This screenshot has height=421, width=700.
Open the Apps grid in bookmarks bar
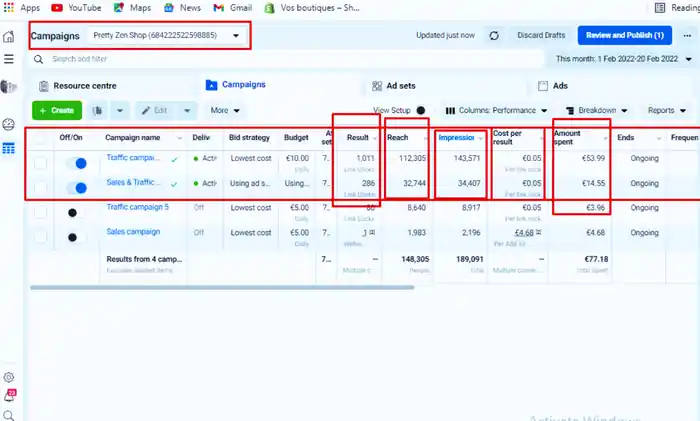click(x=8, y=8)
